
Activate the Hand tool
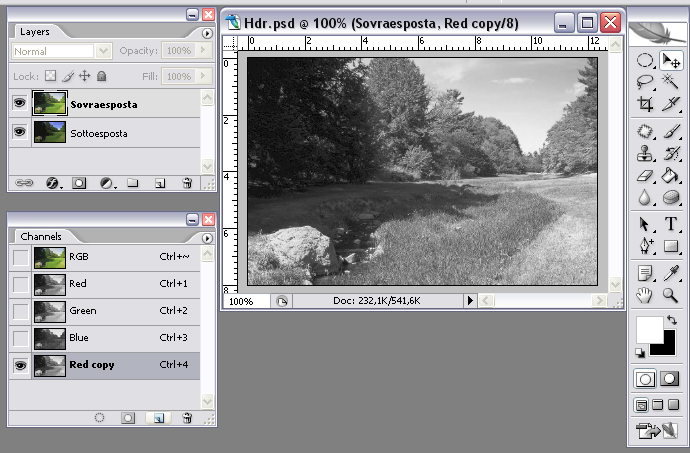tap(645, 294)
